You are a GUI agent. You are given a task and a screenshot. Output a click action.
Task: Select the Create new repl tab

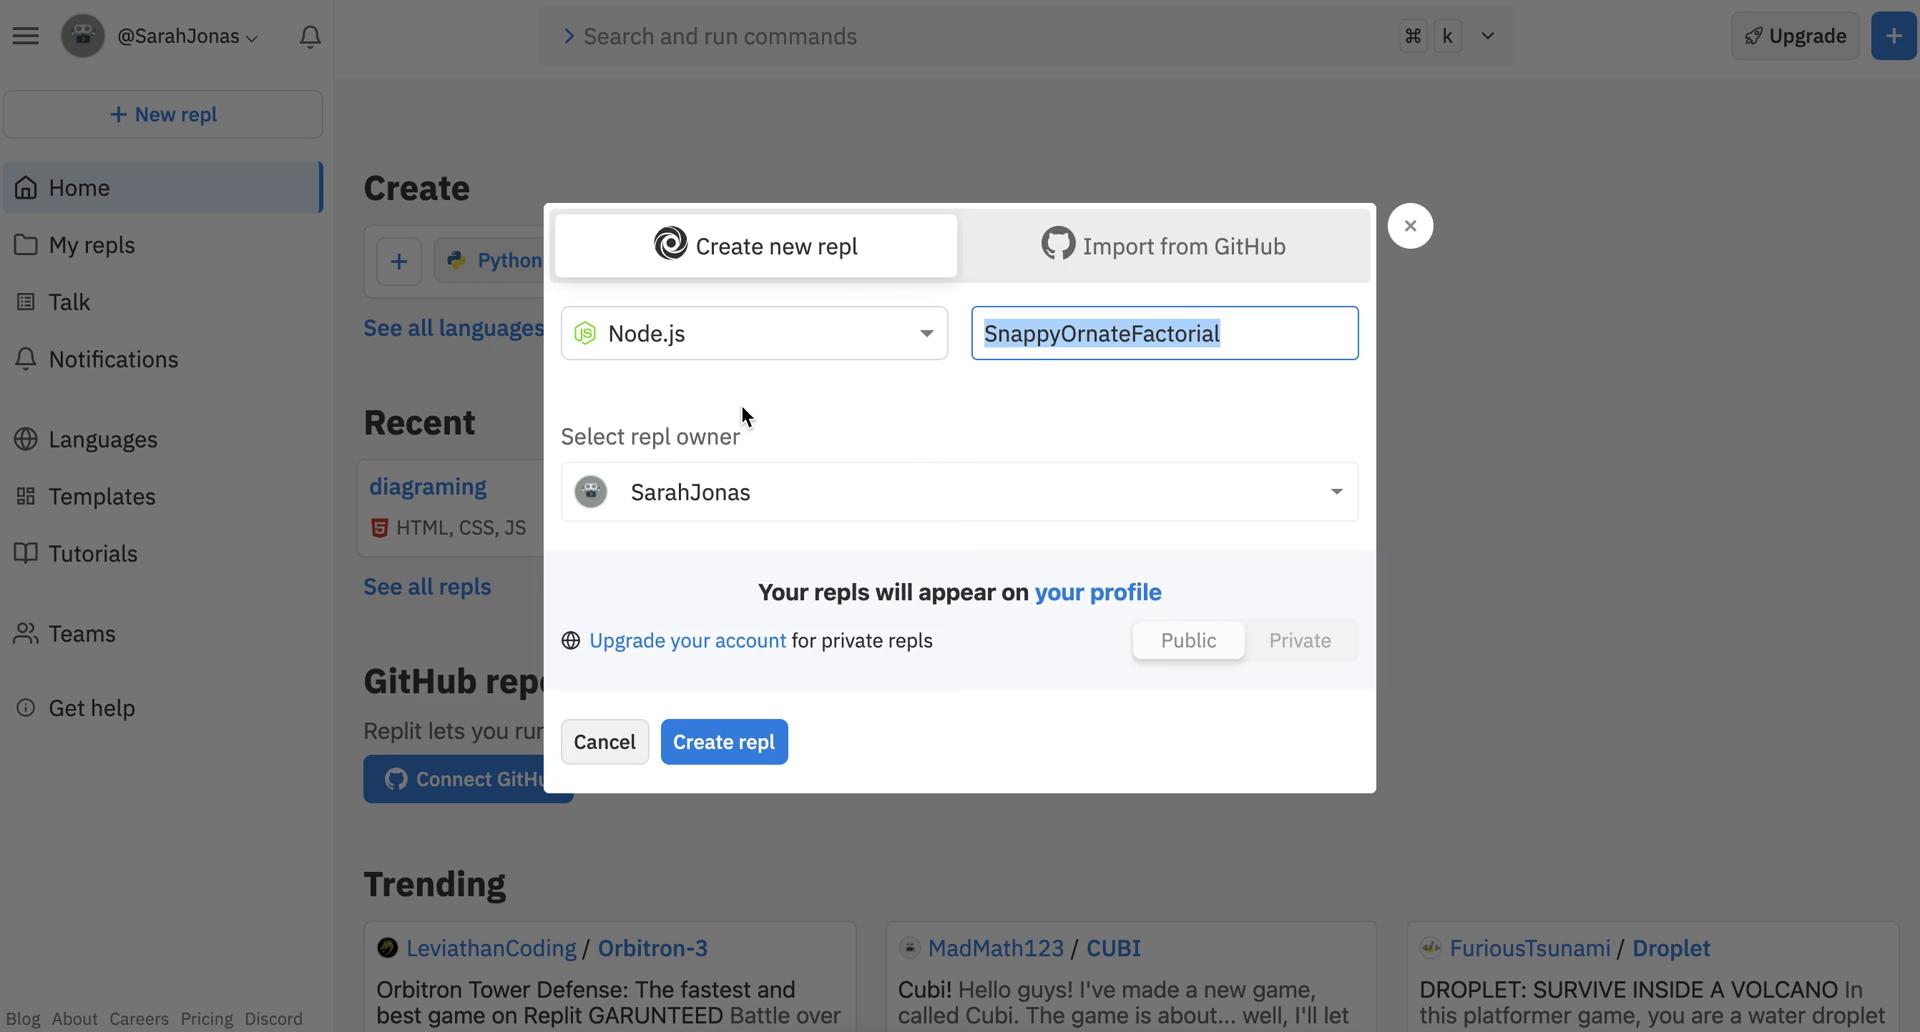[x=756, y=246]
